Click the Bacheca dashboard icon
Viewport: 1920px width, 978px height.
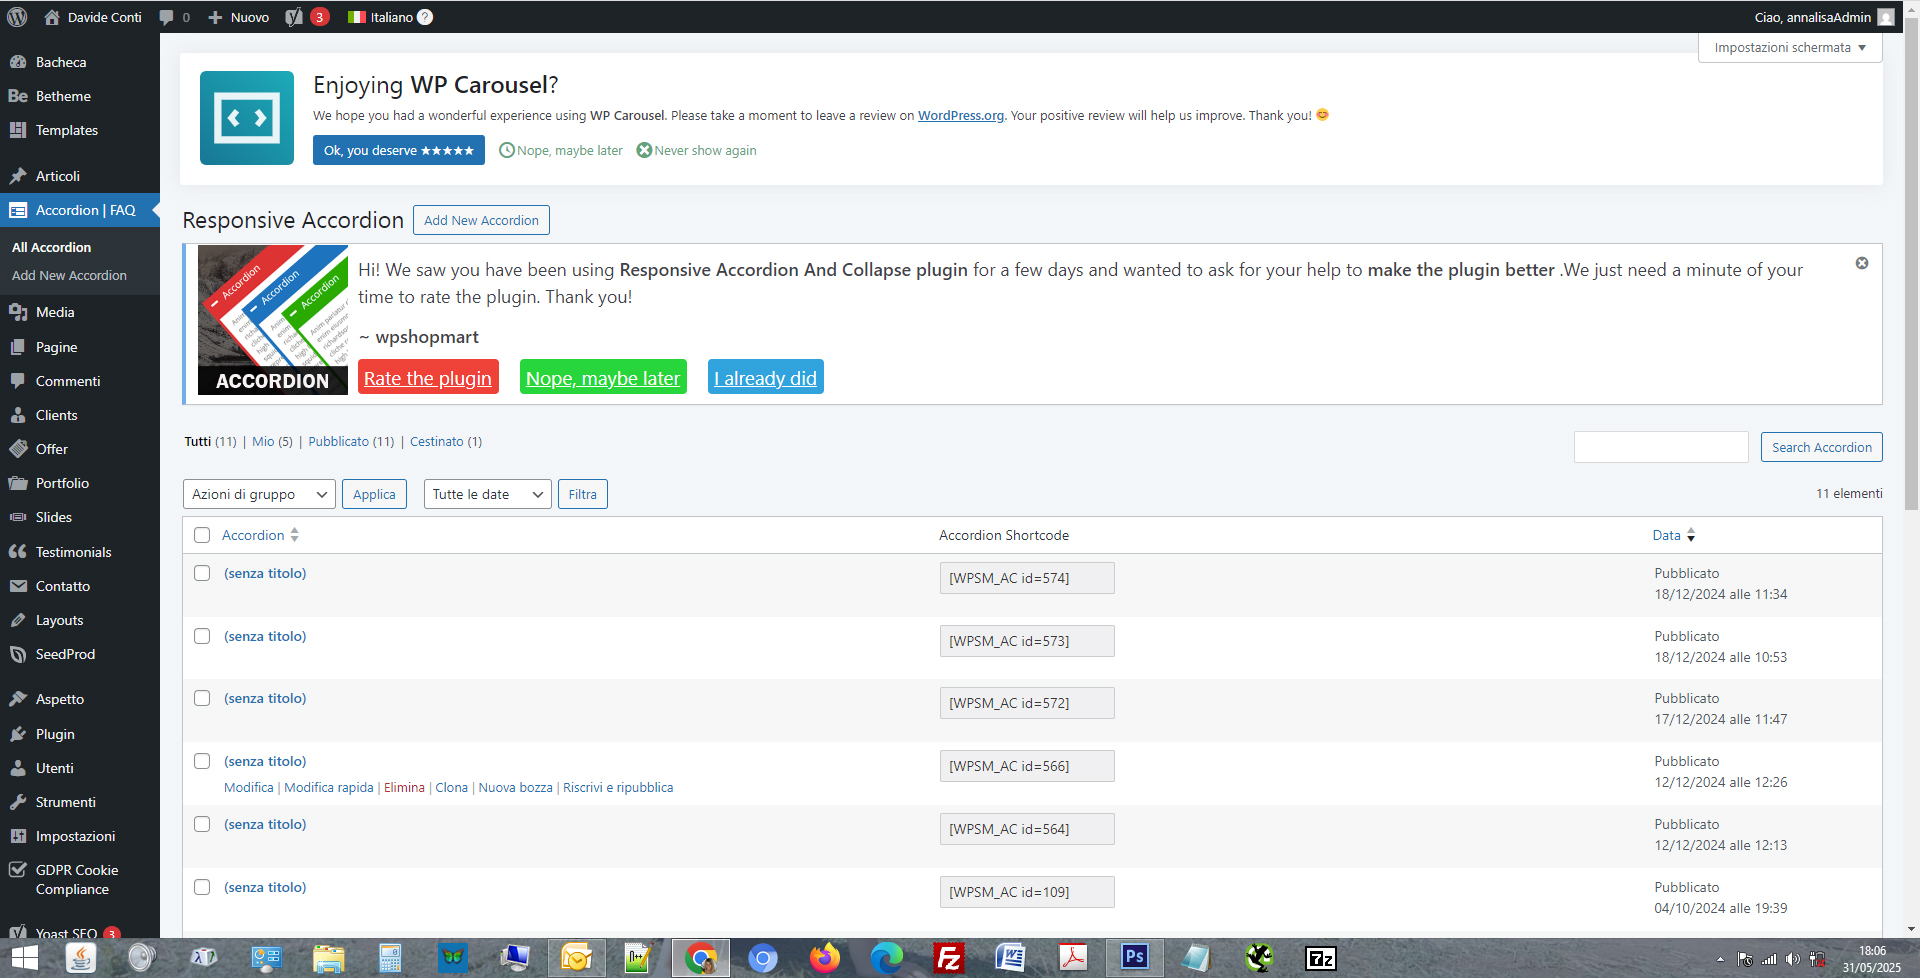(18, 62)
